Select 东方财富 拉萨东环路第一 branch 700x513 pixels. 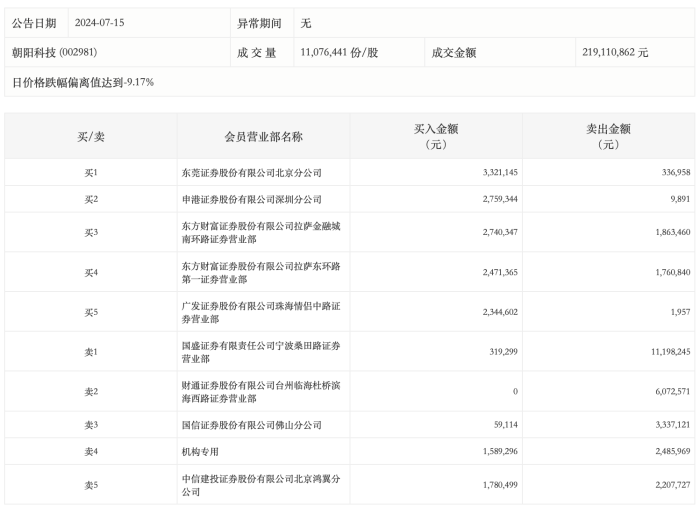262,272
